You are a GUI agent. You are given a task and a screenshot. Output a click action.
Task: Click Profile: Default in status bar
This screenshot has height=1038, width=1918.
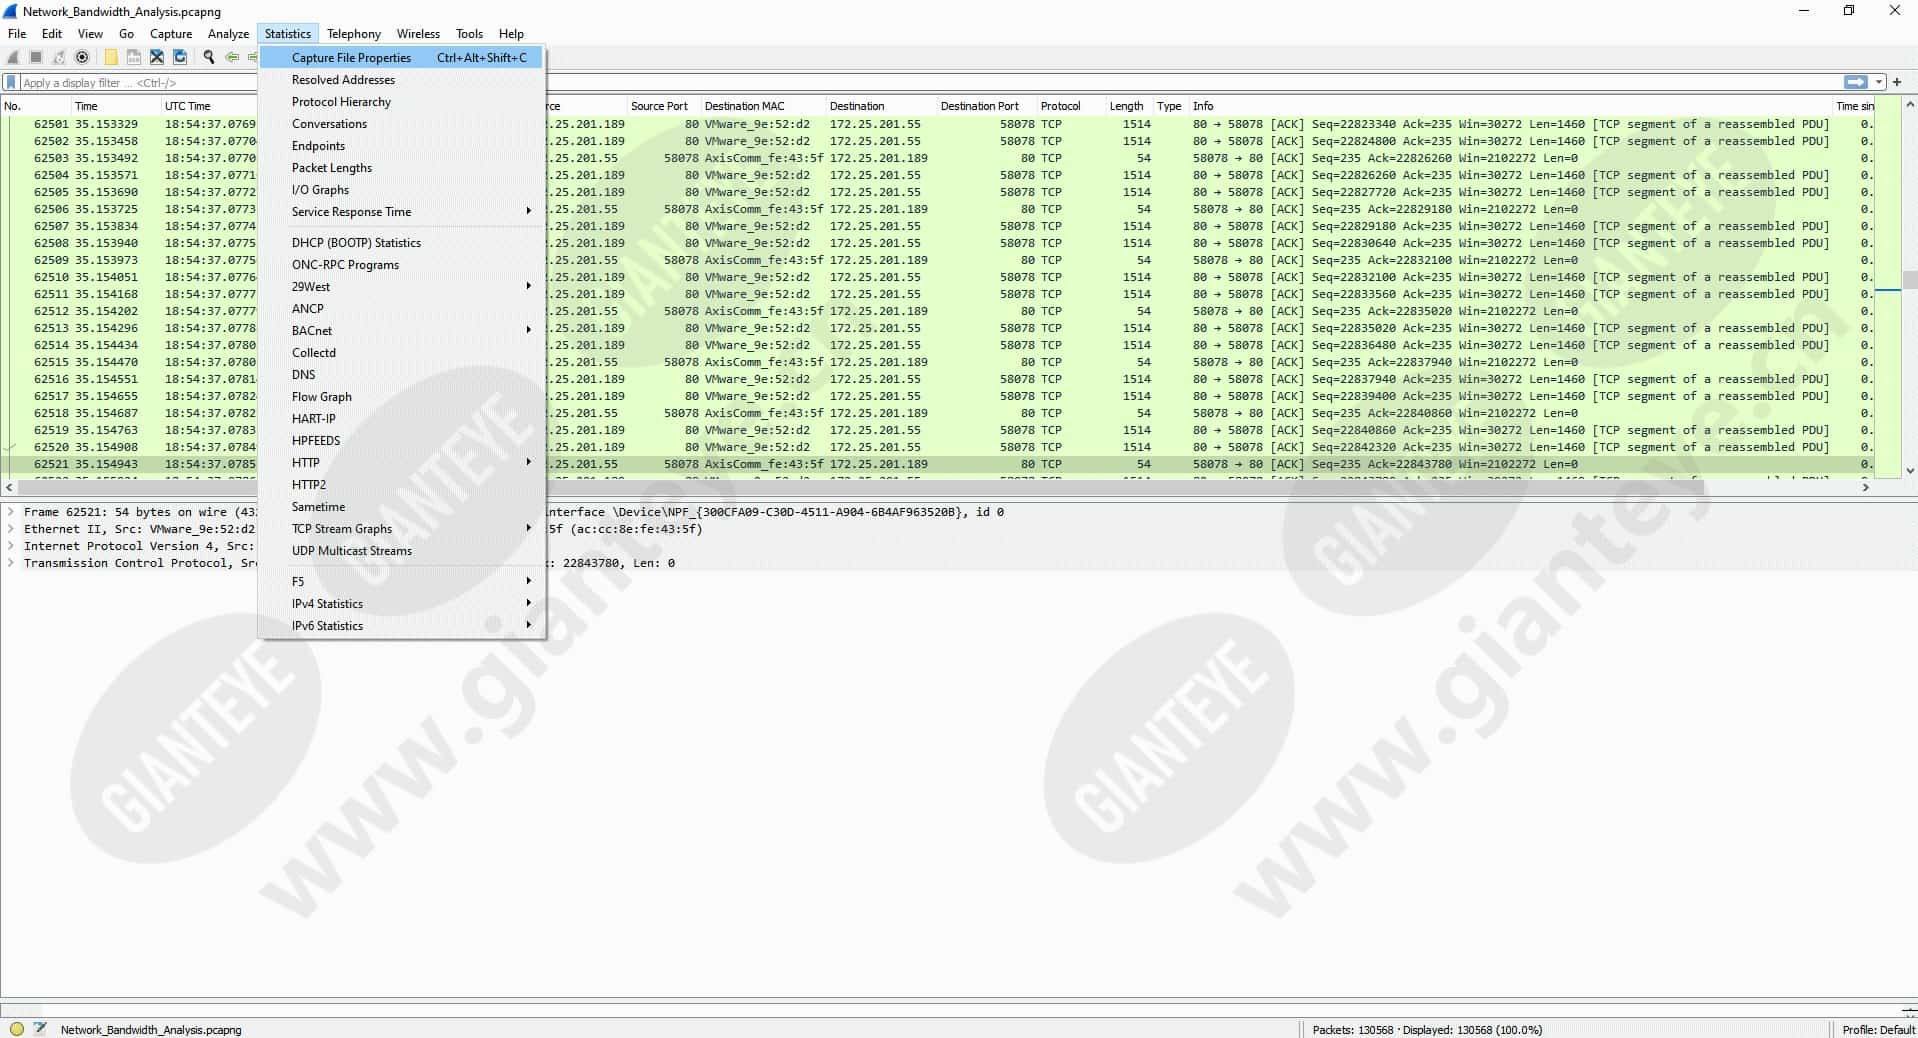[x=1878, y=1029]
